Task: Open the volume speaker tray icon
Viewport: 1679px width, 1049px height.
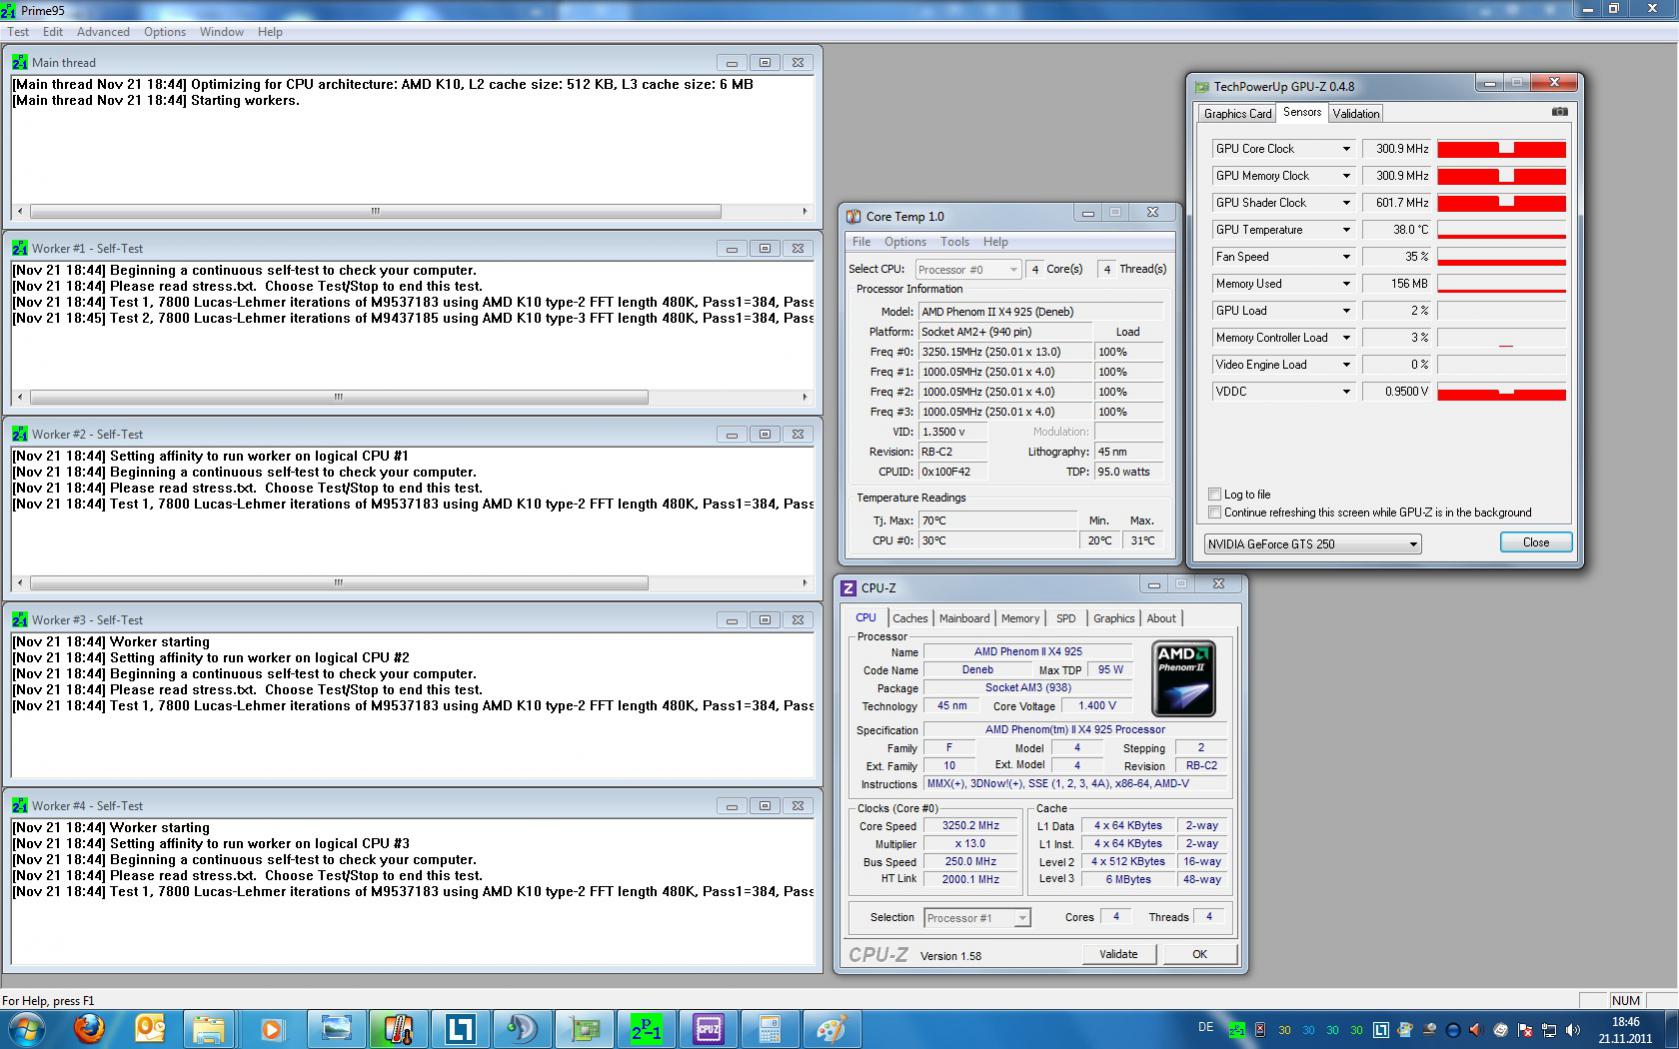Action: tap(1573, 1030)
